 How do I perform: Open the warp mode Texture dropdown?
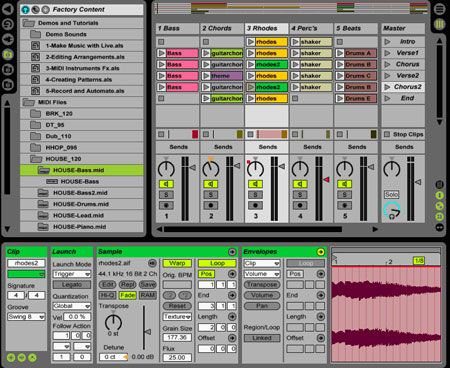[177, 316]
